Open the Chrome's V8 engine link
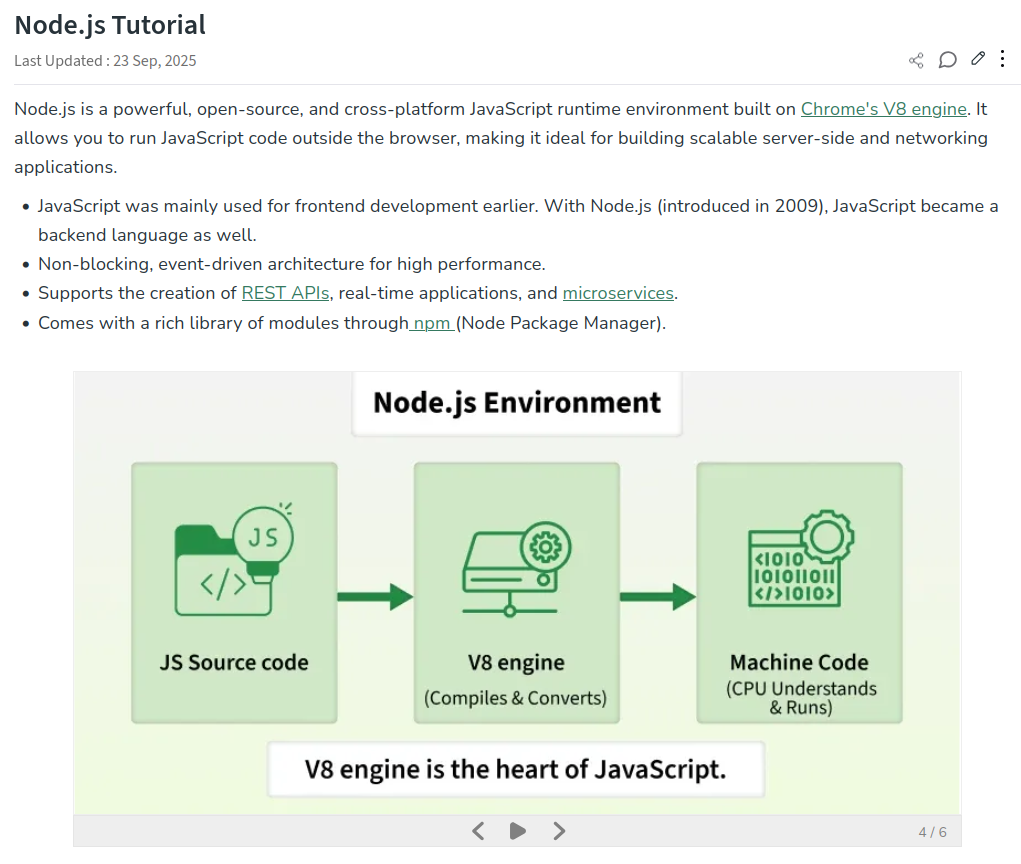1021x864 pixels. pos(884,109)
